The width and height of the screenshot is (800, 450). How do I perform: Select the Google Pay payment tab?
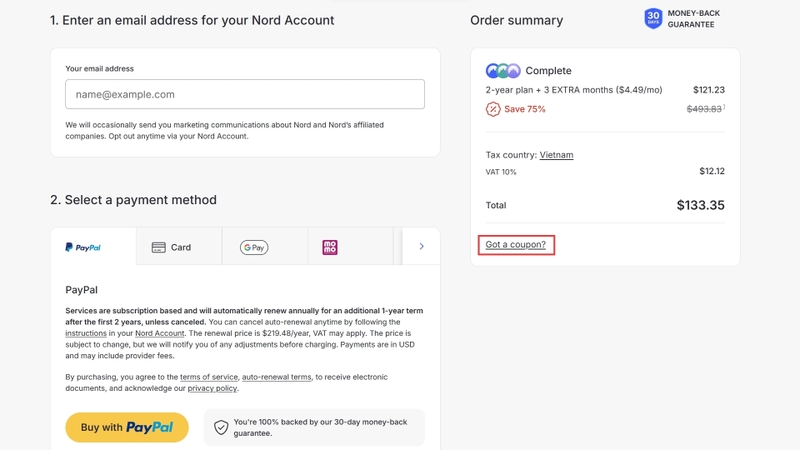coord(265,247)
